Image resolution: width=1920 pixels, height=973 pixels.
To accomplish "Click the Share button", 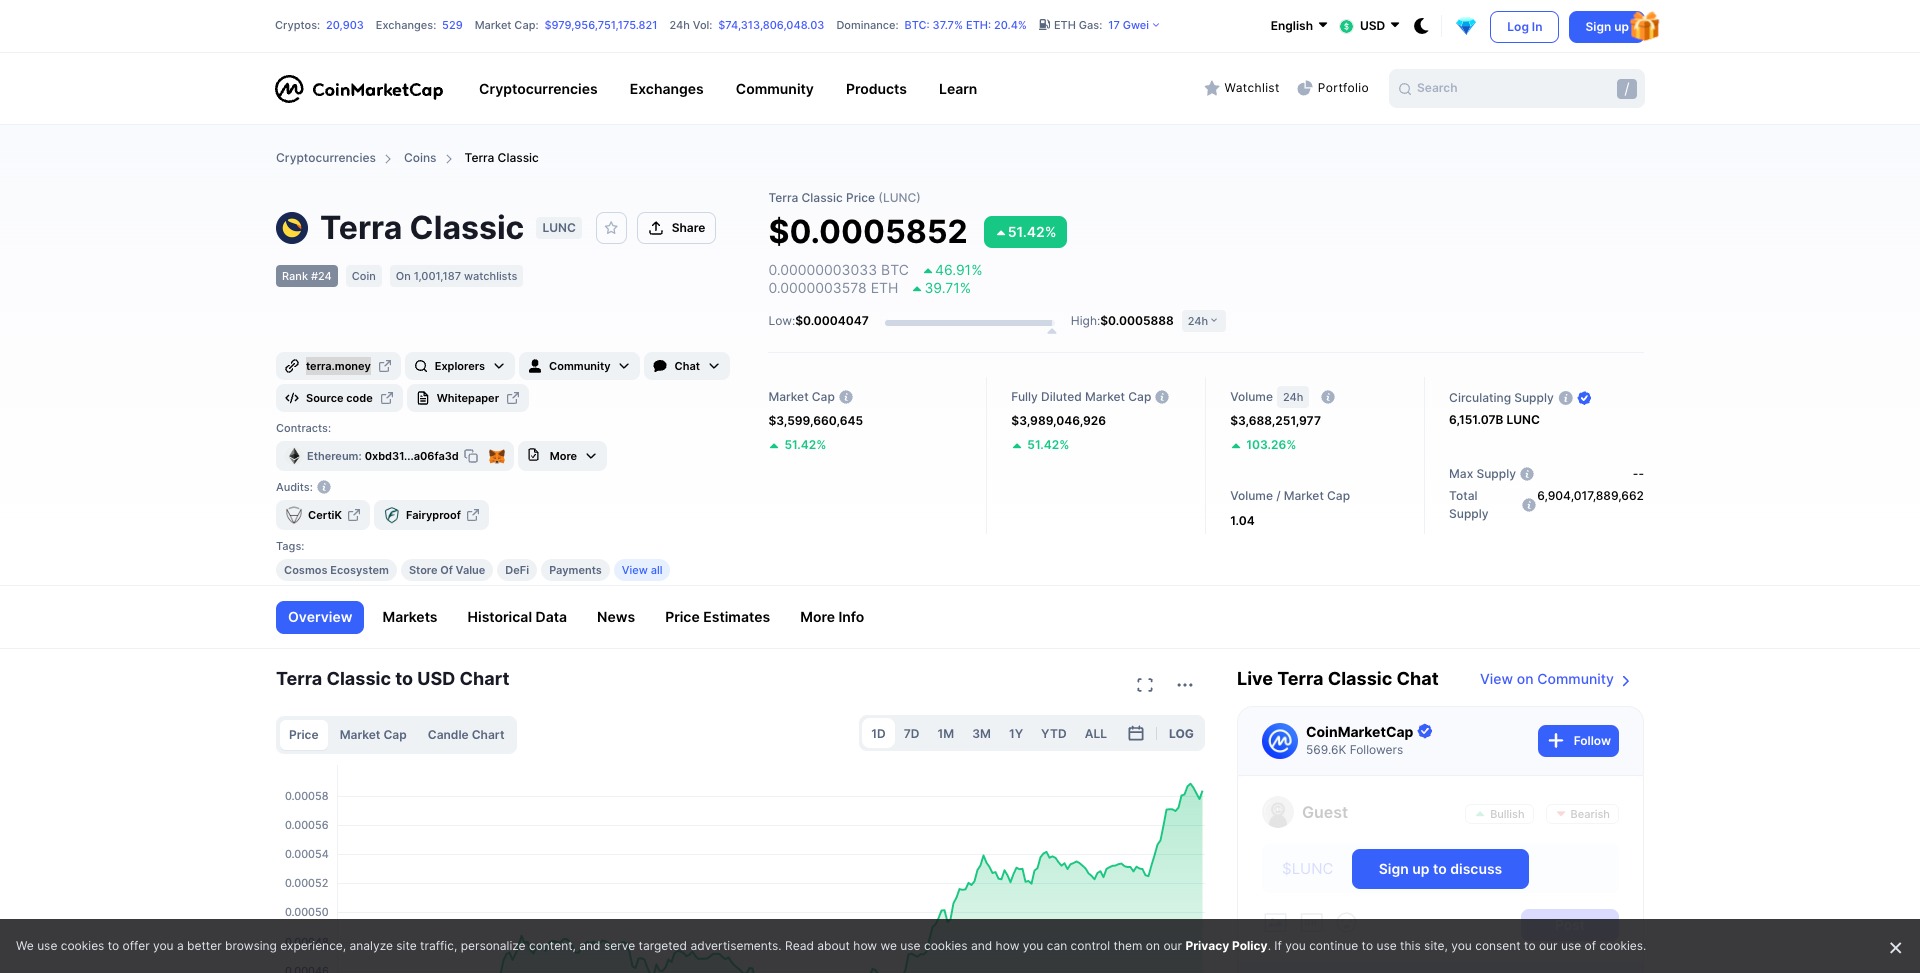I will 676,228.
